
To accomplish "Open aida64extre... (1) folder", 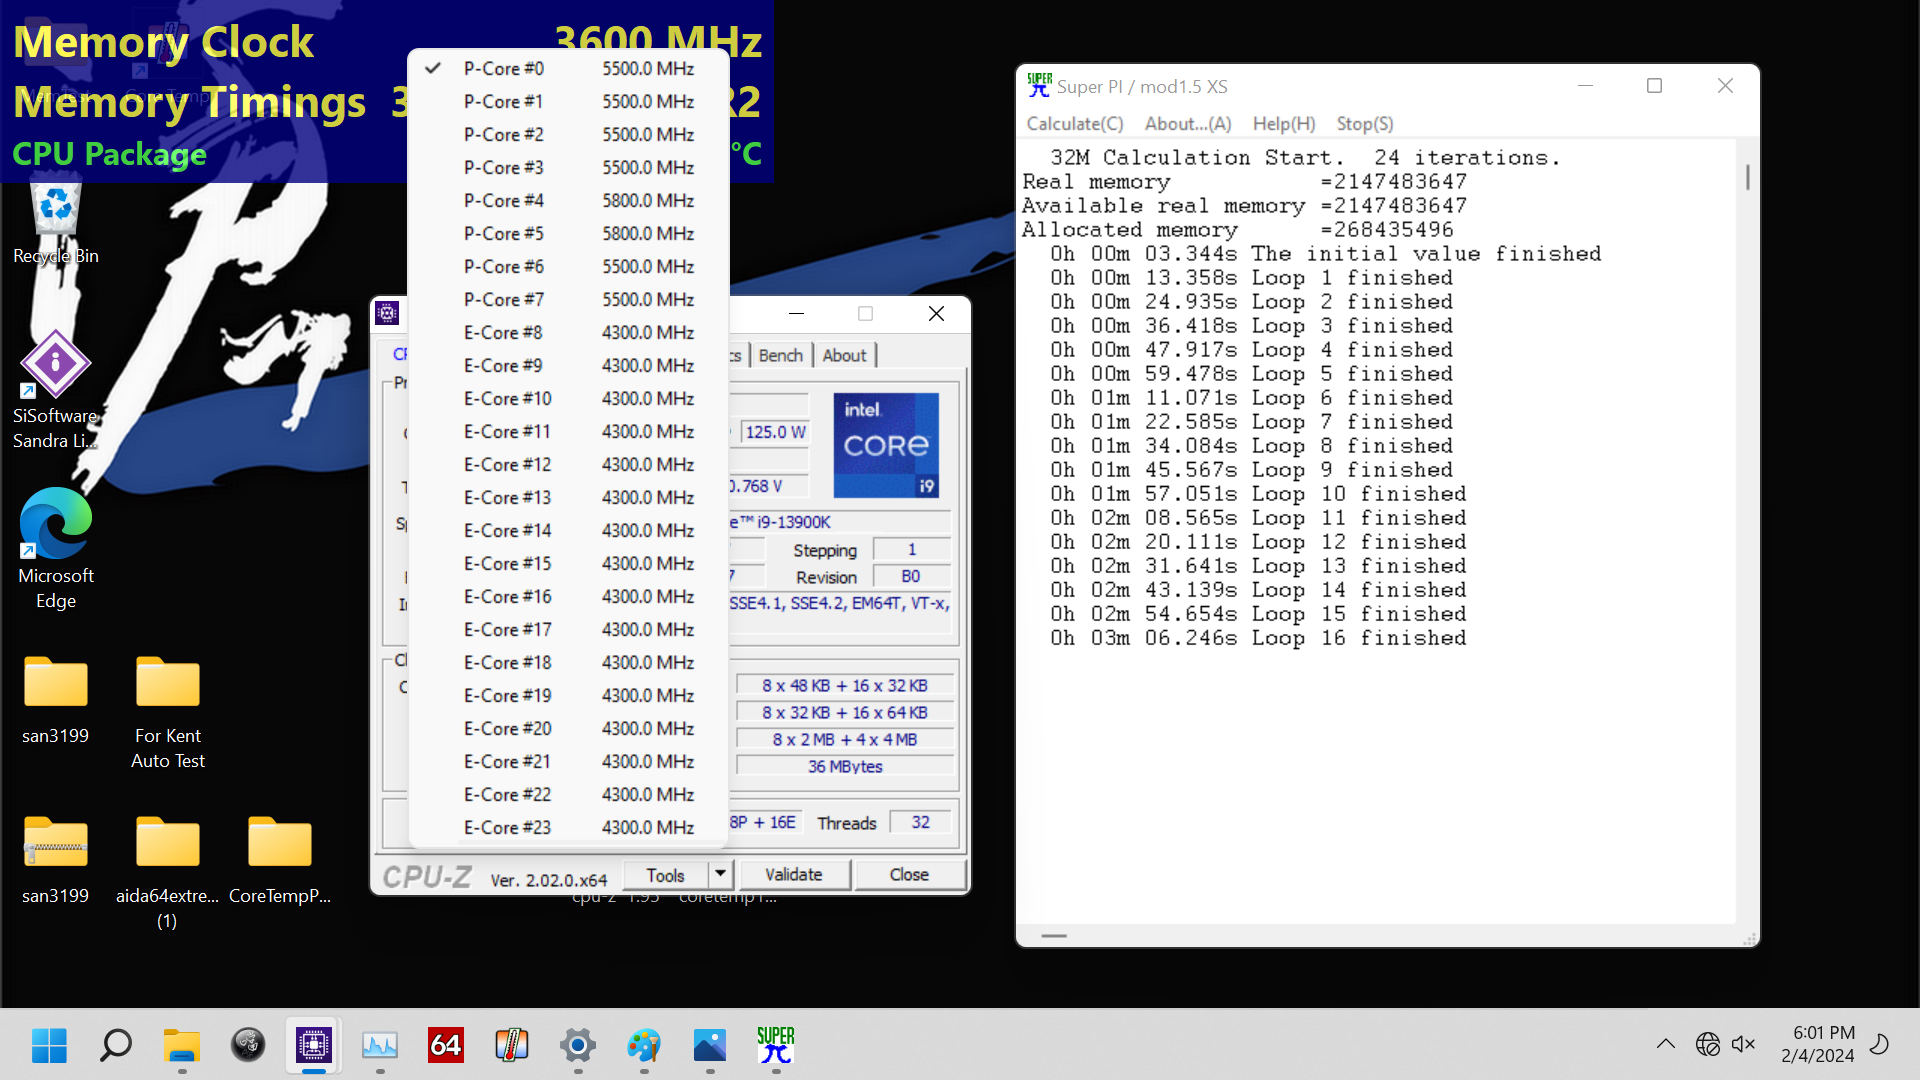I will [168, 872].
